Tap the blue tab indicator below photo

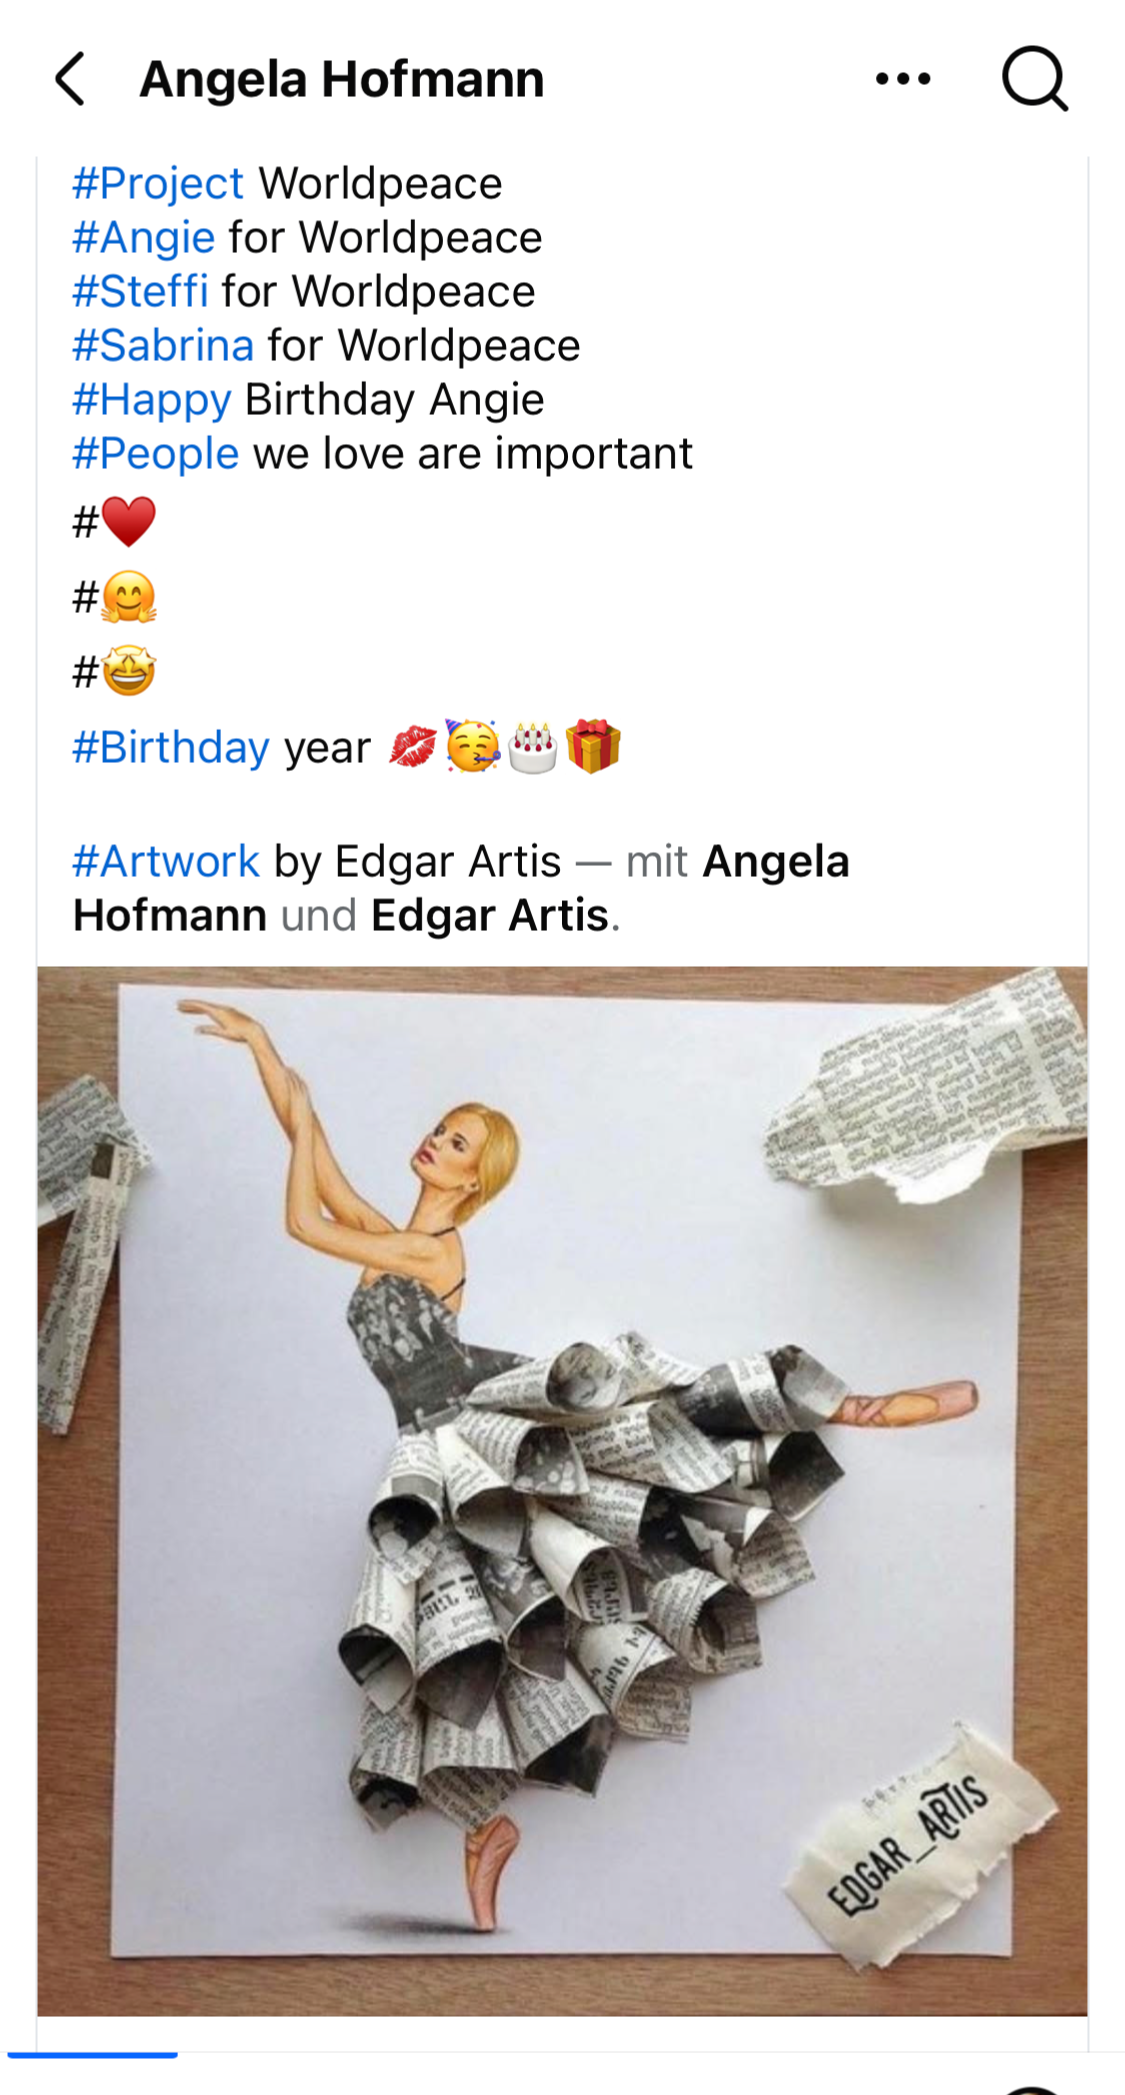click(x=92, y=2054)
